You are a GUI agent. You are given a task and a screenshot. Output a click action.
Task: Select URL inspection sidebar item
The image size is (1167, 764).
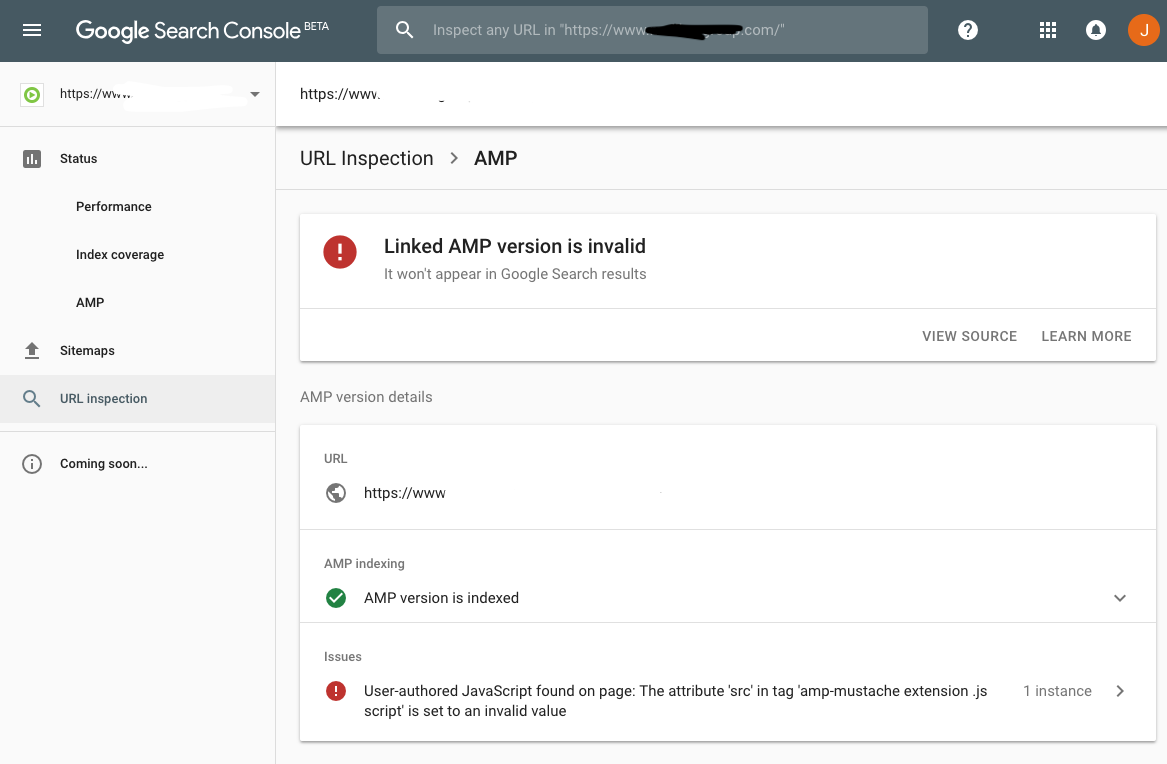pyautogui.click(x=137, y=399)
